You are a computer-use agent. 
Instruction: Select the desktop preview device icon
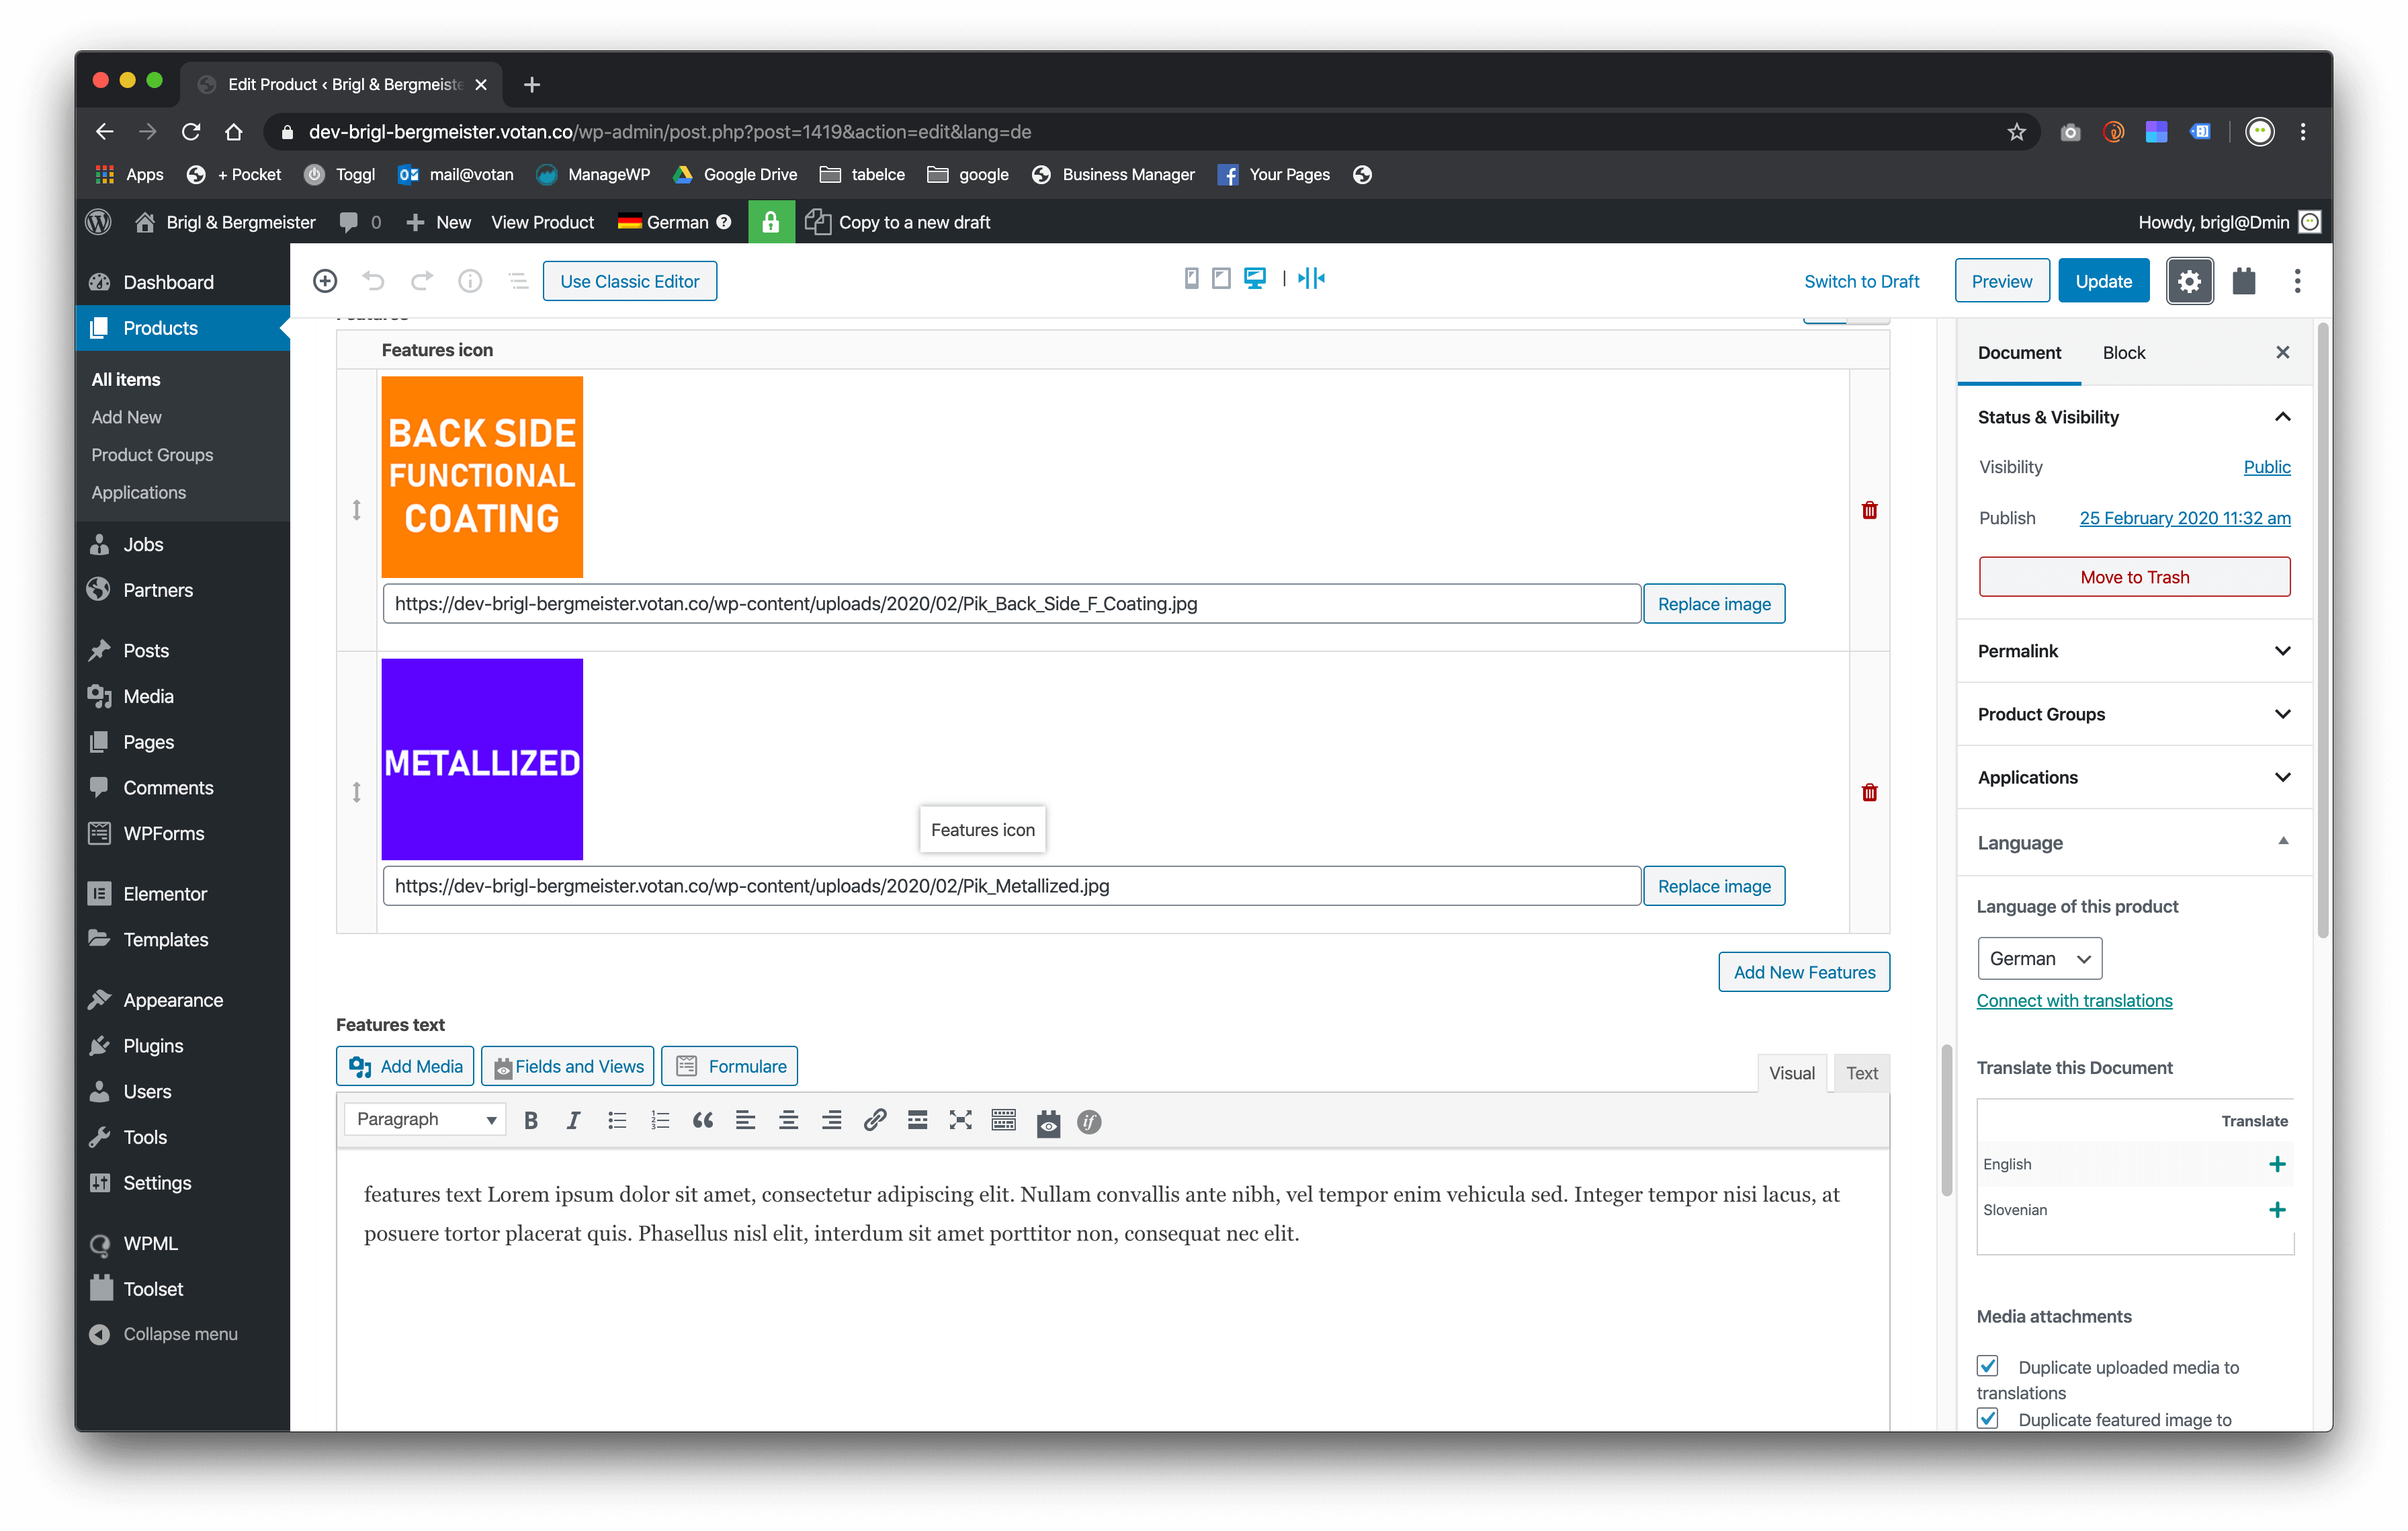pyautogui.click(x=1254, y=278)
